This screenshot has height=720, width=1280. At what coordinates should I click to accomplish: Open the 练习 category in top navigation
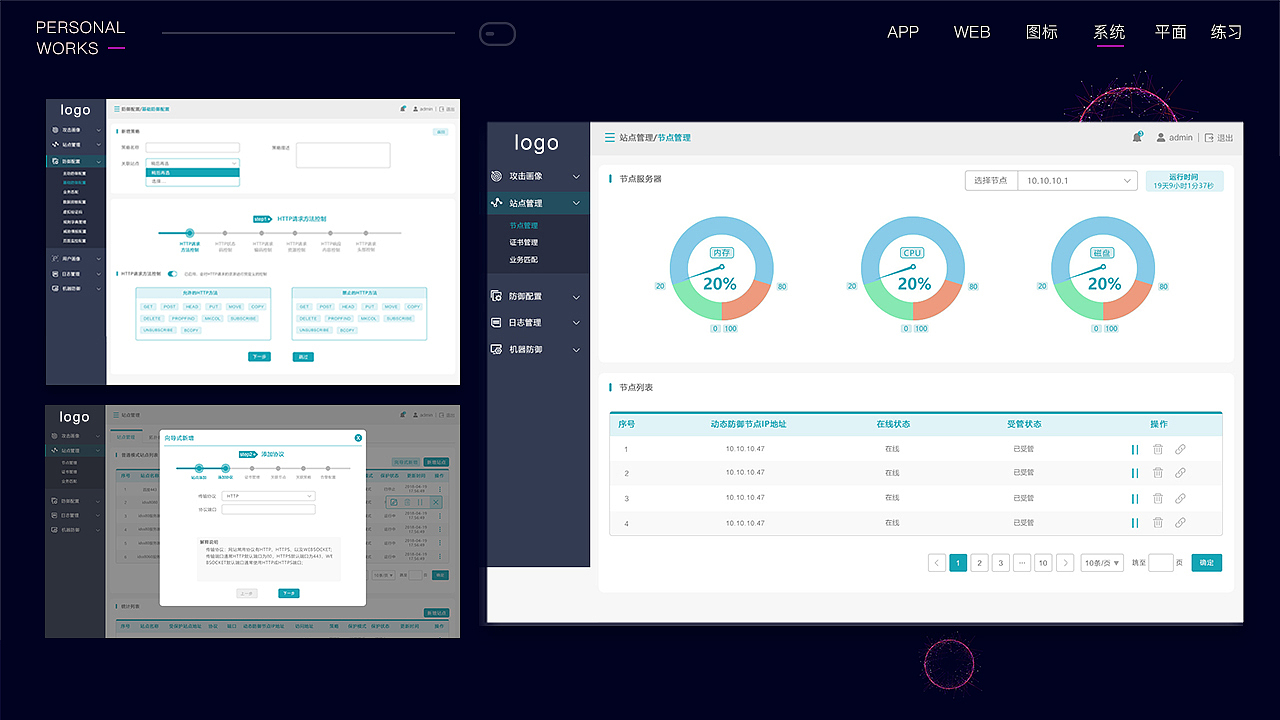coord(1227,32)
